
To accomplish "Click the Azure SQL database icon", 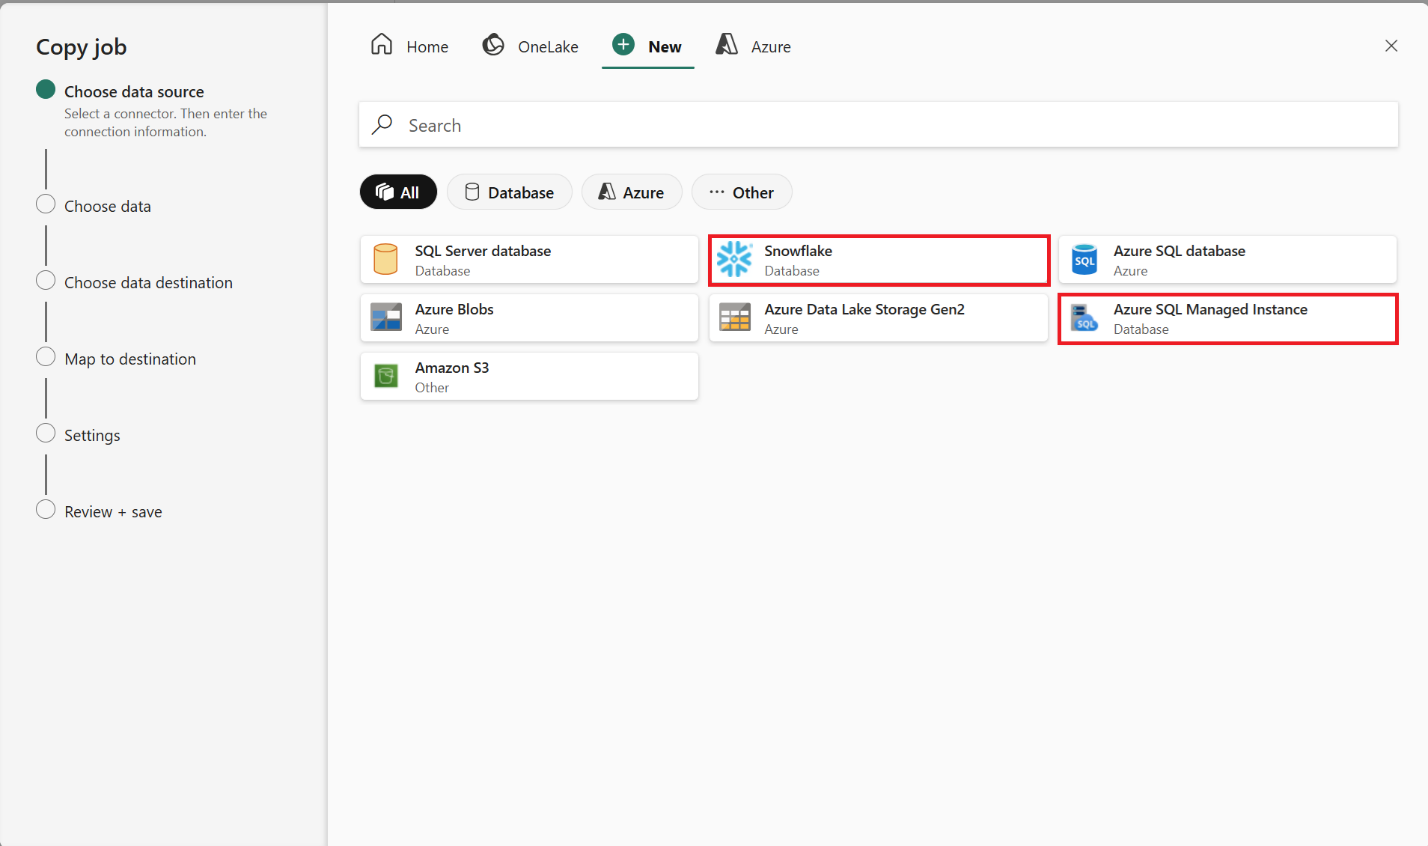I will click(1084, 259).
